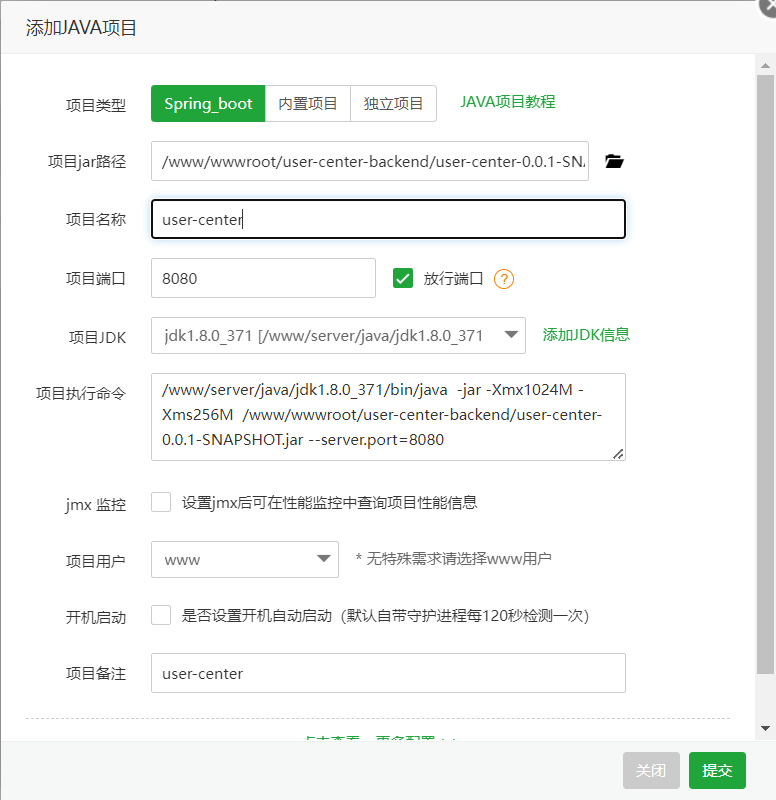Select the Spring_boot project type
Image resolution: width=776 pixels, height=800 pixels.
click(x=208, y=104)
